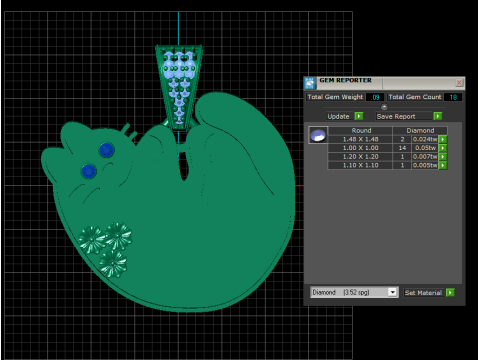Viewport: 480px width, 360px height.
Task: Click the 0.005tw weight cell
Action: pyautogui.click(x=425, y=165)
